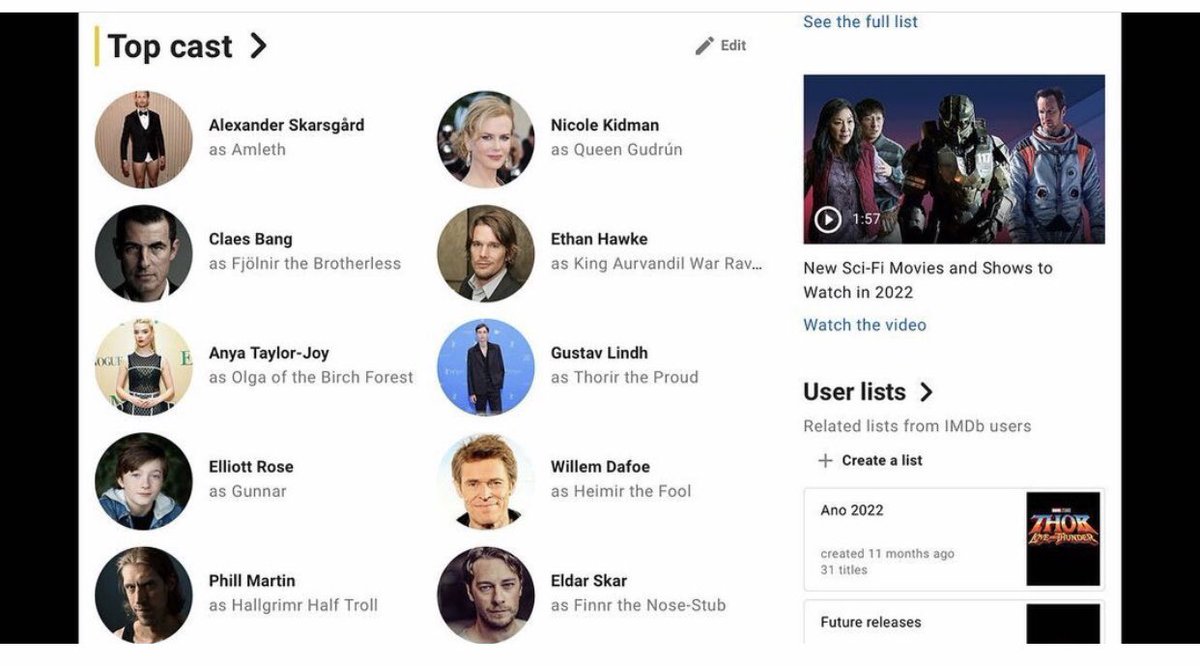The image size is (1200, 666).
Task: Select the character 'as Heimir the Fool'
Action: [x=620, y=492]
